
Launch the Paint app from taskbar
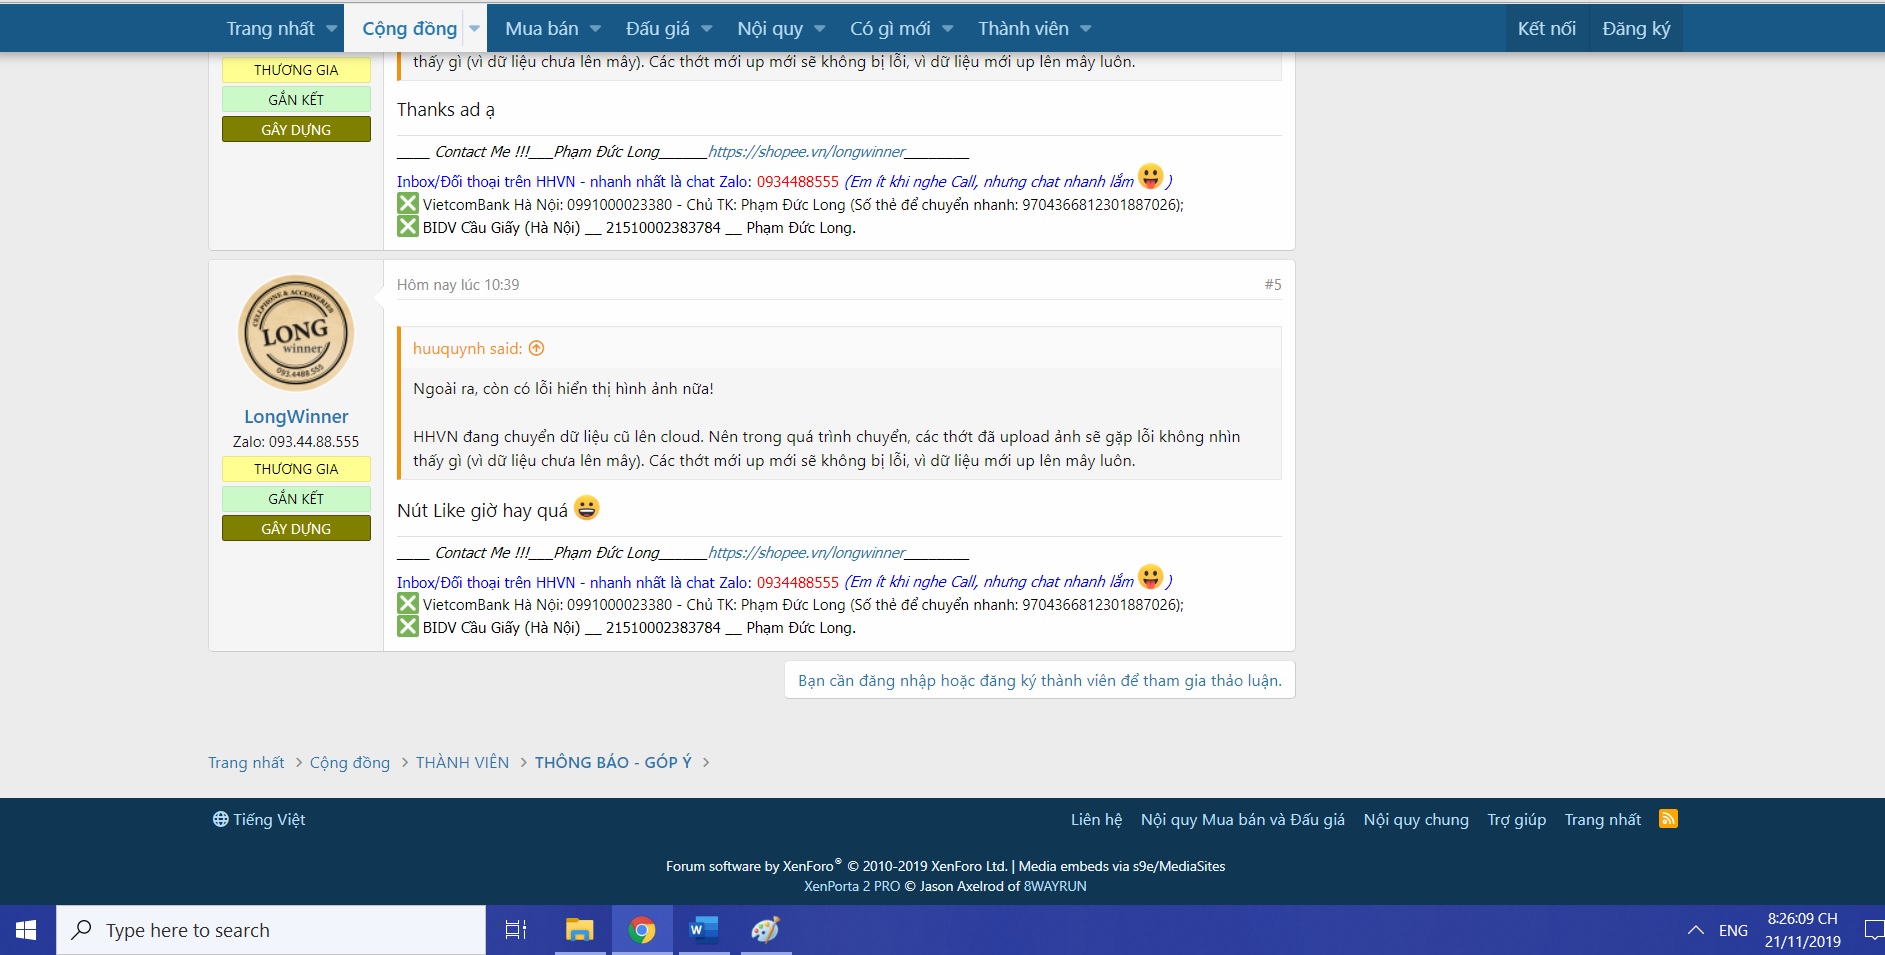pyautogui.click(x=765, y=930)
